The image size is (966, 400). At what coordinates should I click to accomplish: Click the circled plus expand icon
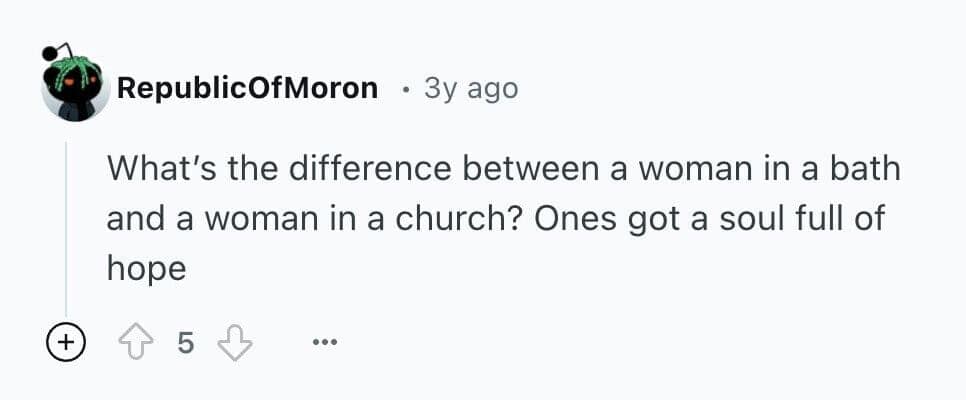65,343
